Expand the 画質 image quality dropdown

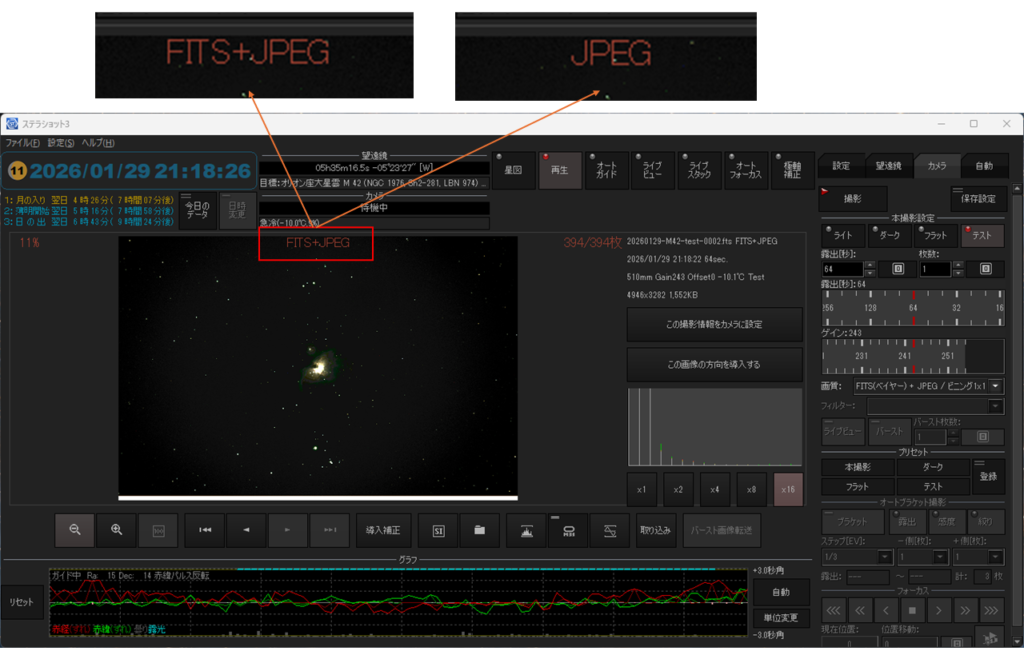995,385
